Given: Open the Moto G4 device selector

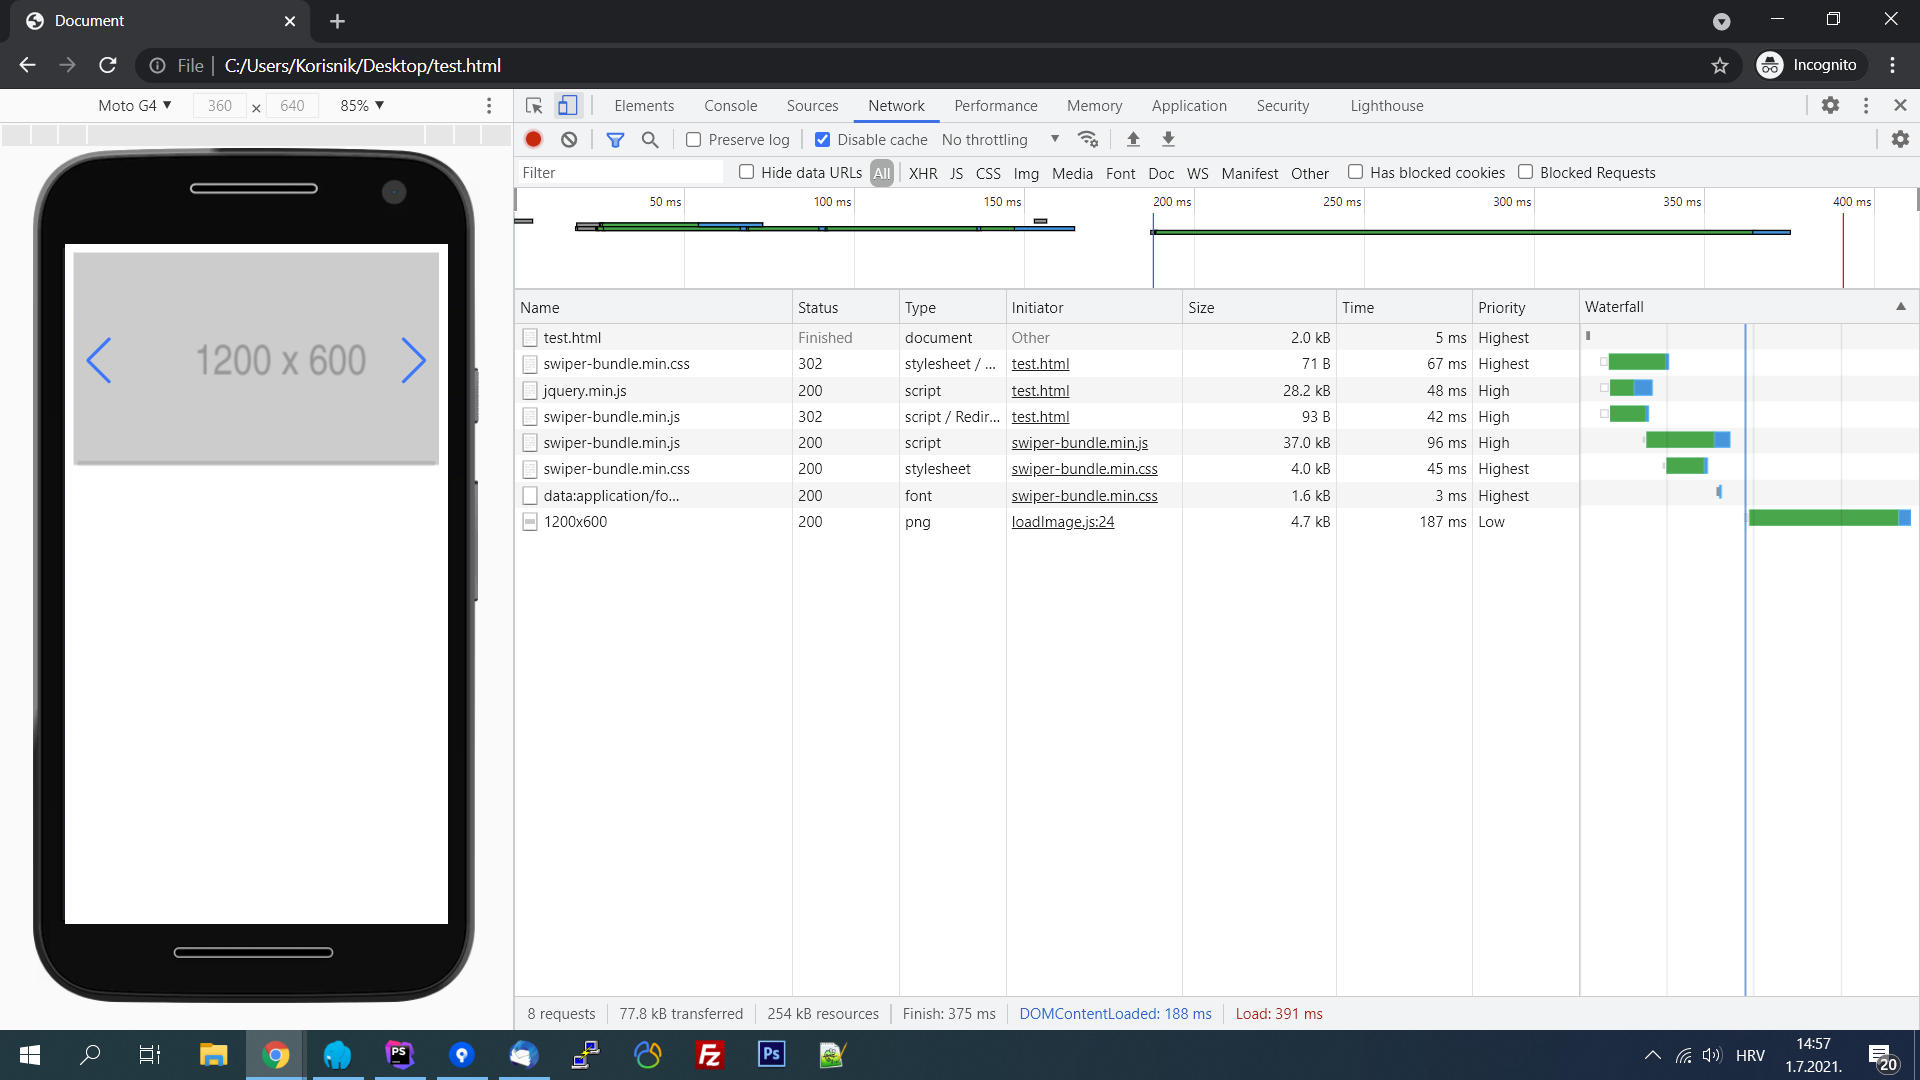Looking at the screenshot, I should (133, 105).
